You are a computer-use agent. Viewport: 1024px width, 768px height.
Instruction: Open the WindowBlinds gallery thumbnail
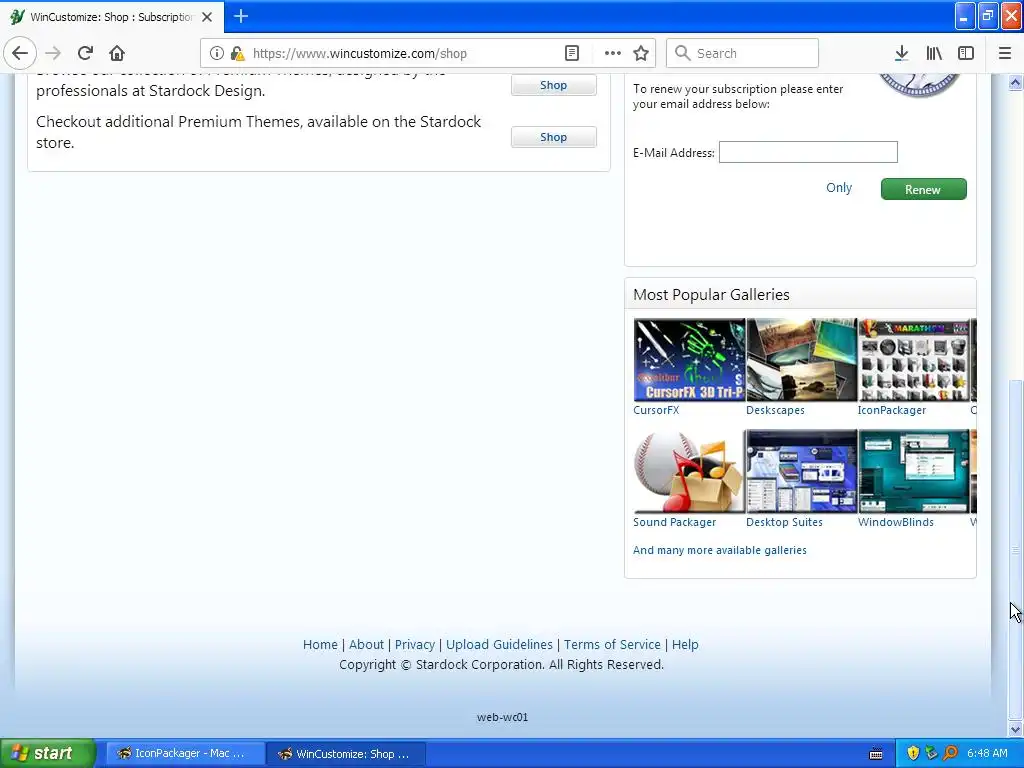point(913,471)
